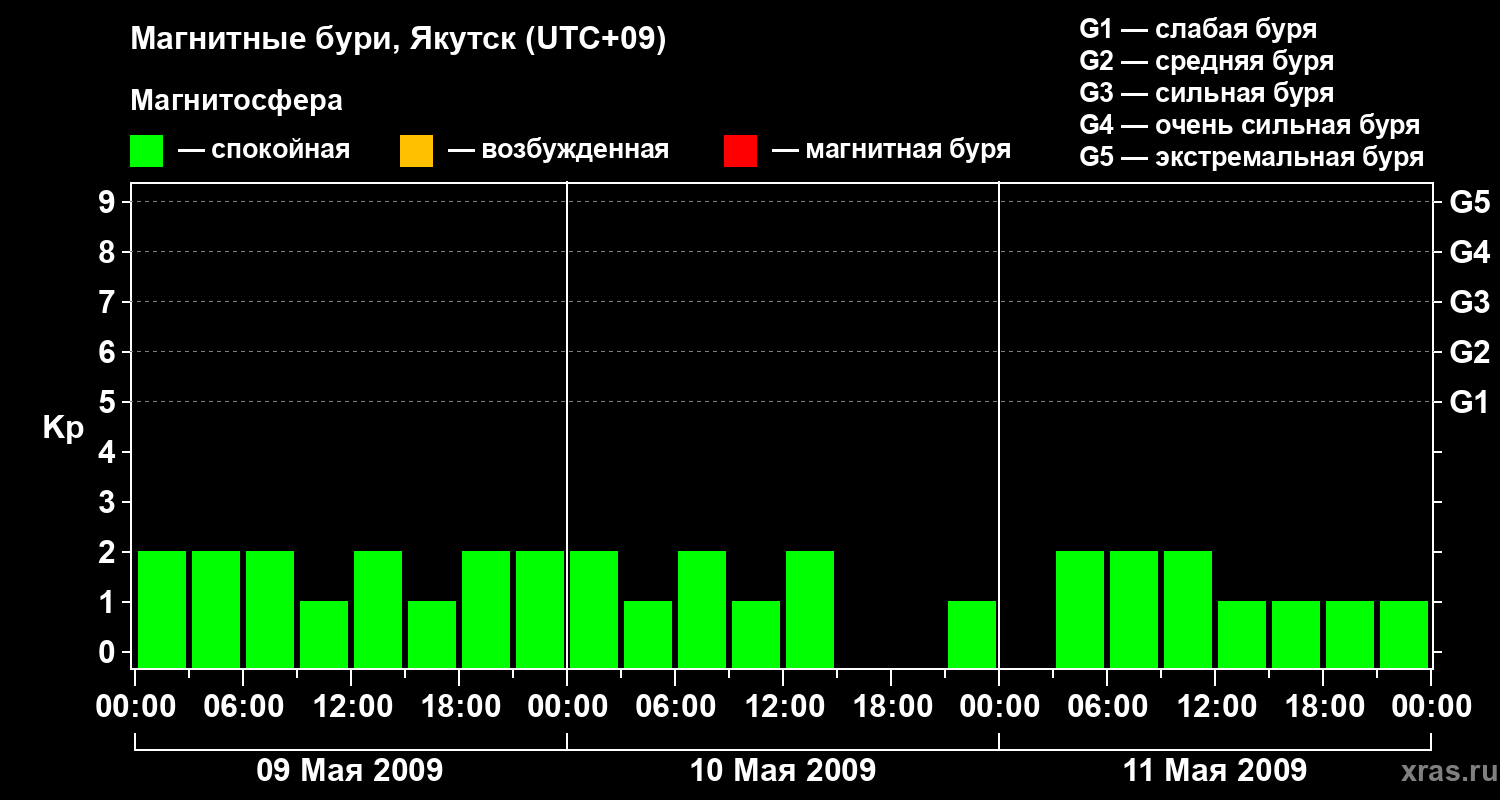Click the 09 May 00:00–03:00 bar
Image resolution: width=1500 pixels, height=800 pixels.
coord(162,609)
